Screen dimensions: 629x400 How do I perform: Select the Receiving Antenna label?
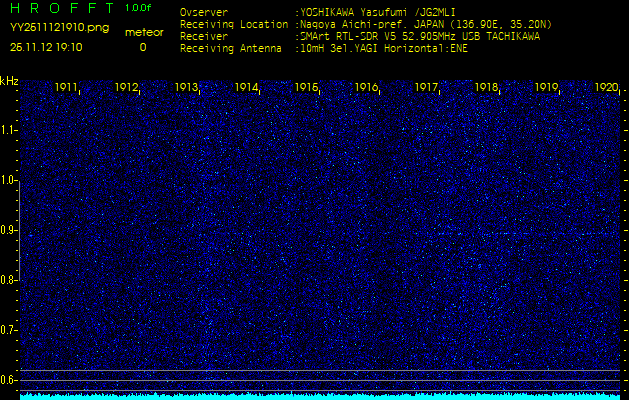(x=231, y=49)
